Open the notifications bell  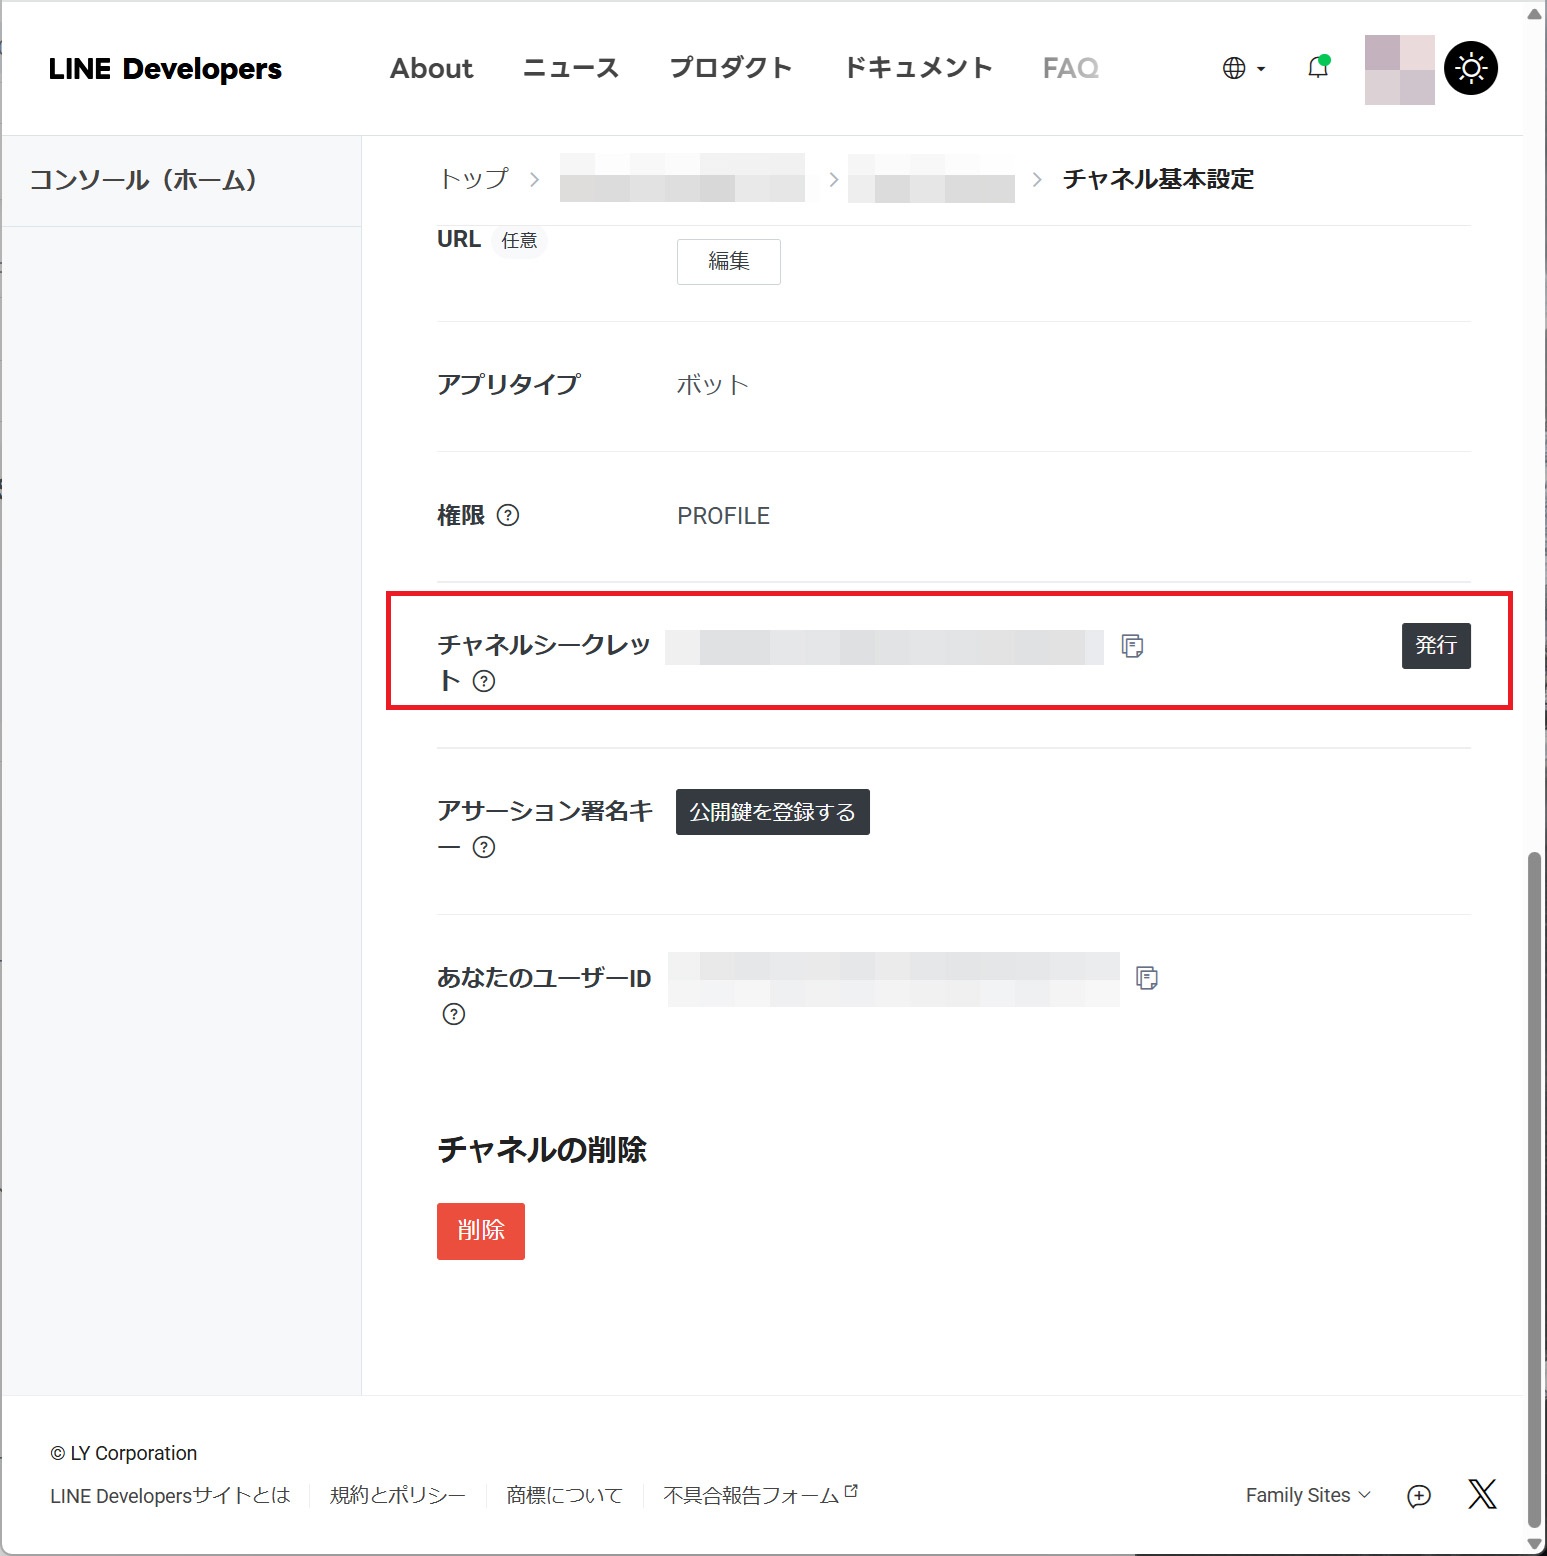[x=1317, y=67]
